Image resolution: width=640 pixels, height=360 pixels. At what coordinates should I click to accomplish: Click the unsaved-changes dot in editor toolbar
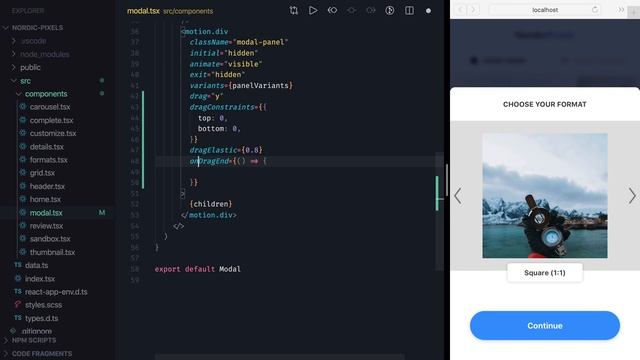(428, 11)
